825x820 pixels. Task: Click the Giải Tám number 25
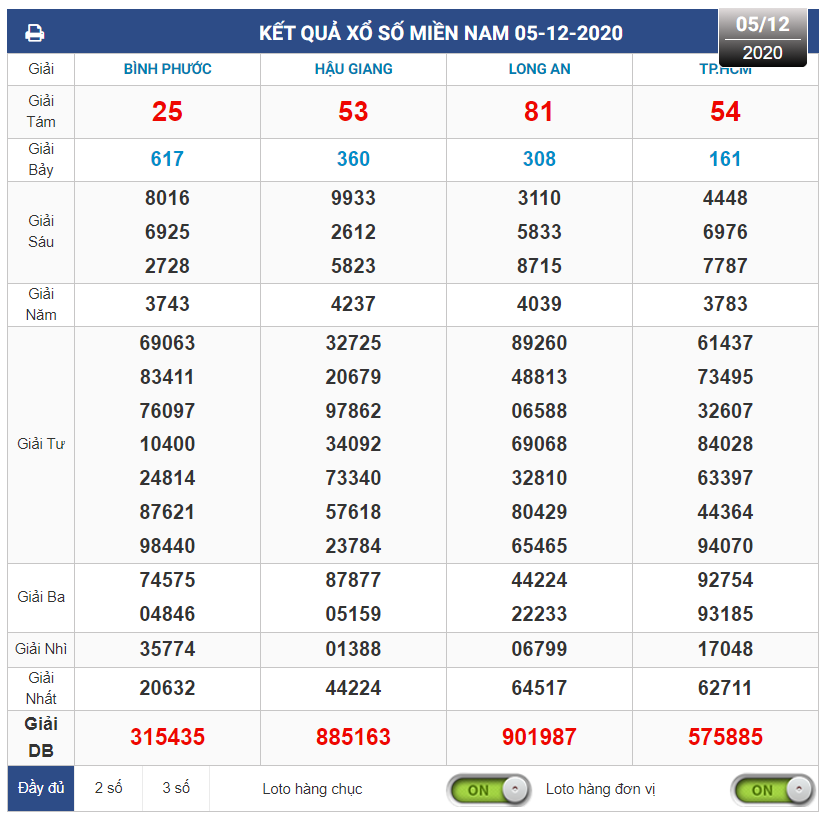point(167,111)
